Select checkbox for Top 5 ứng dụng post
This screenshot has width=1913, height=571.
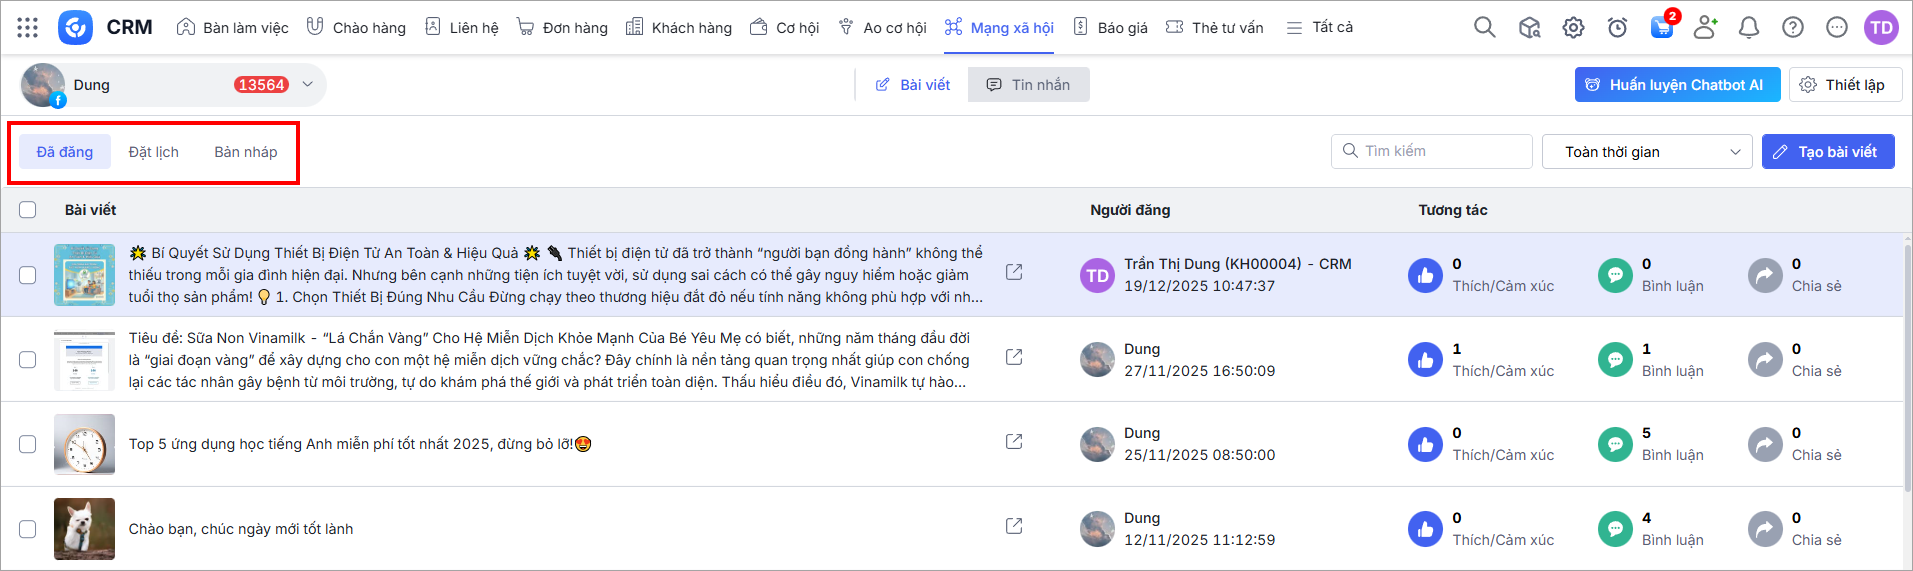point(28,444)
